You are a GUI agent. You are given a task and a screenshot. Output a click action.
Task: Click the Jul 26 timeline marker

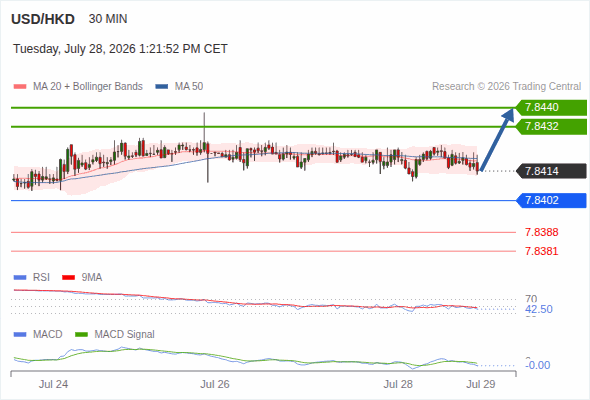pyautogui.click(x=215, y=384)
